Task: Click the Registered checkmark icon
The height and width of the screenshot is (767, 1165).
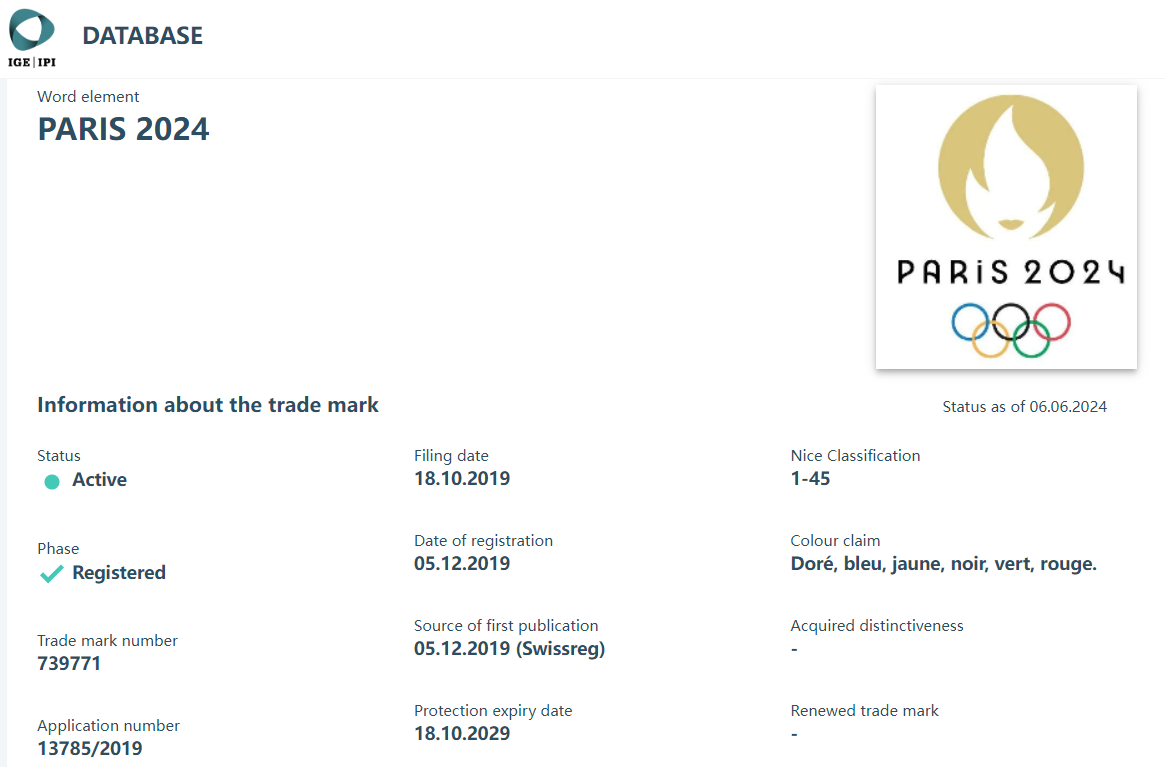Action: click(51, 574)
